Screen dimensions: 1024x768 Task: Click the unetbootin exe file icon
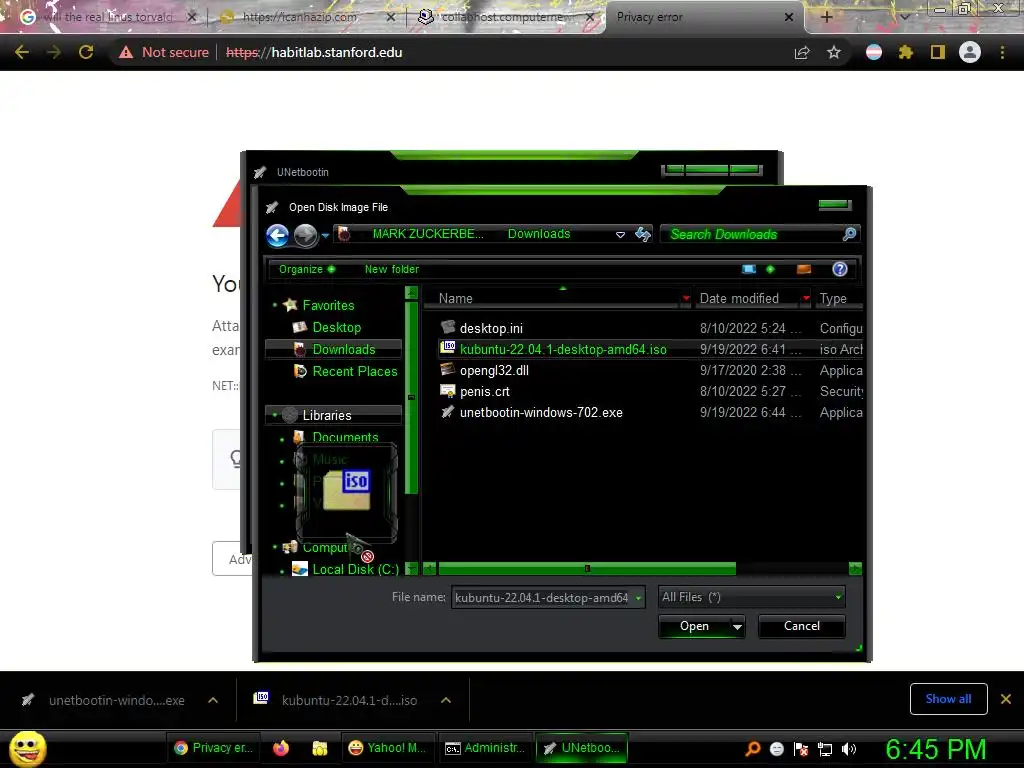[x=447, y=411]
